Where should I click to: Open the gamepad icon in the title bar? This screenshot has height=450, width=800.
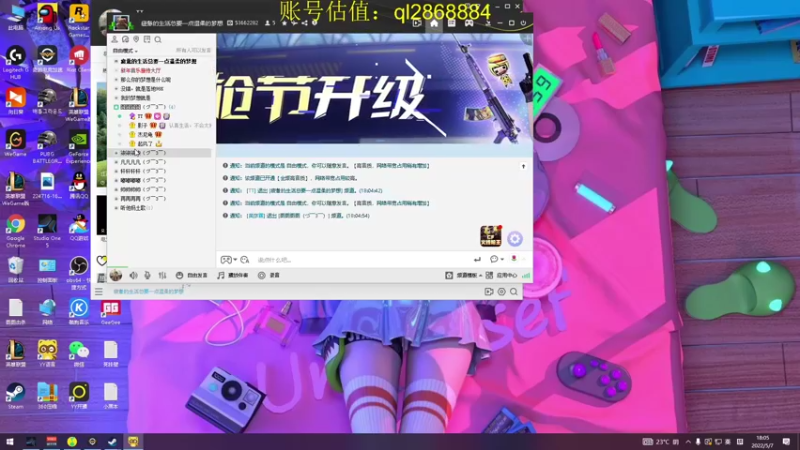[x=469, y=23]
